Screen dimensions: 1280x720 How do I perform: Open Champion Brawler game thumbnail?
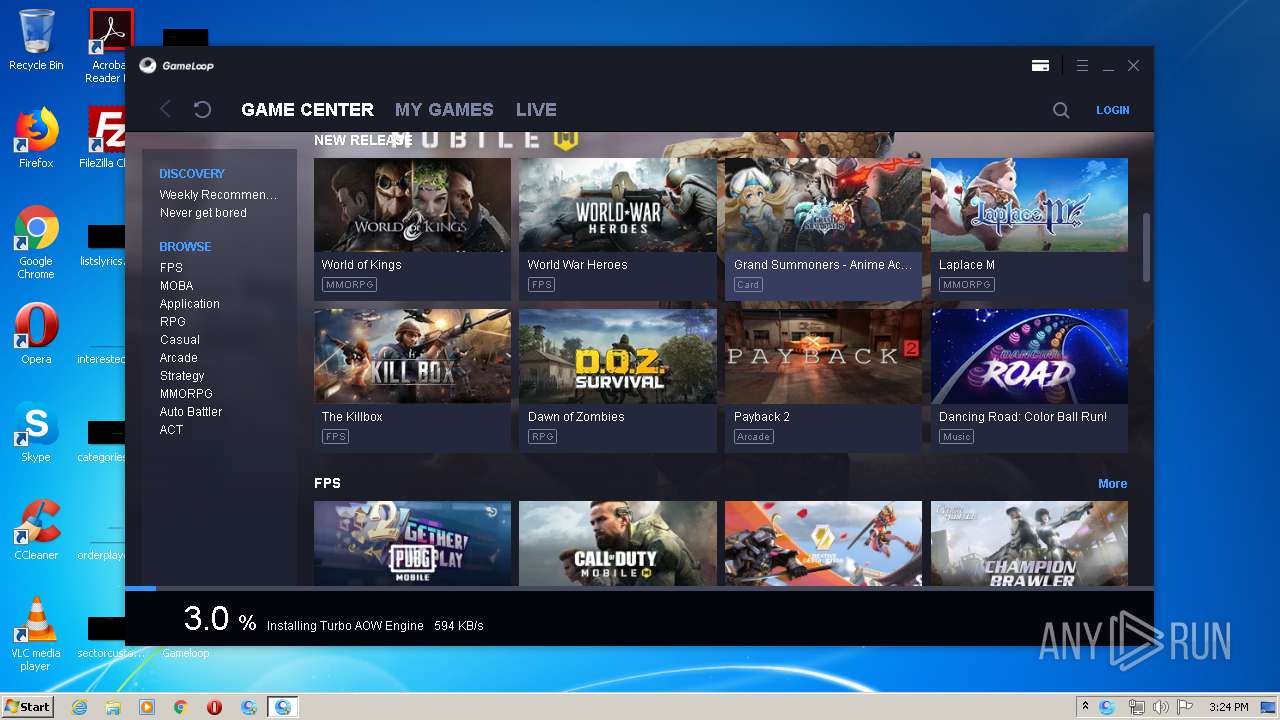pyautogui.click(x=1029, y=543)
